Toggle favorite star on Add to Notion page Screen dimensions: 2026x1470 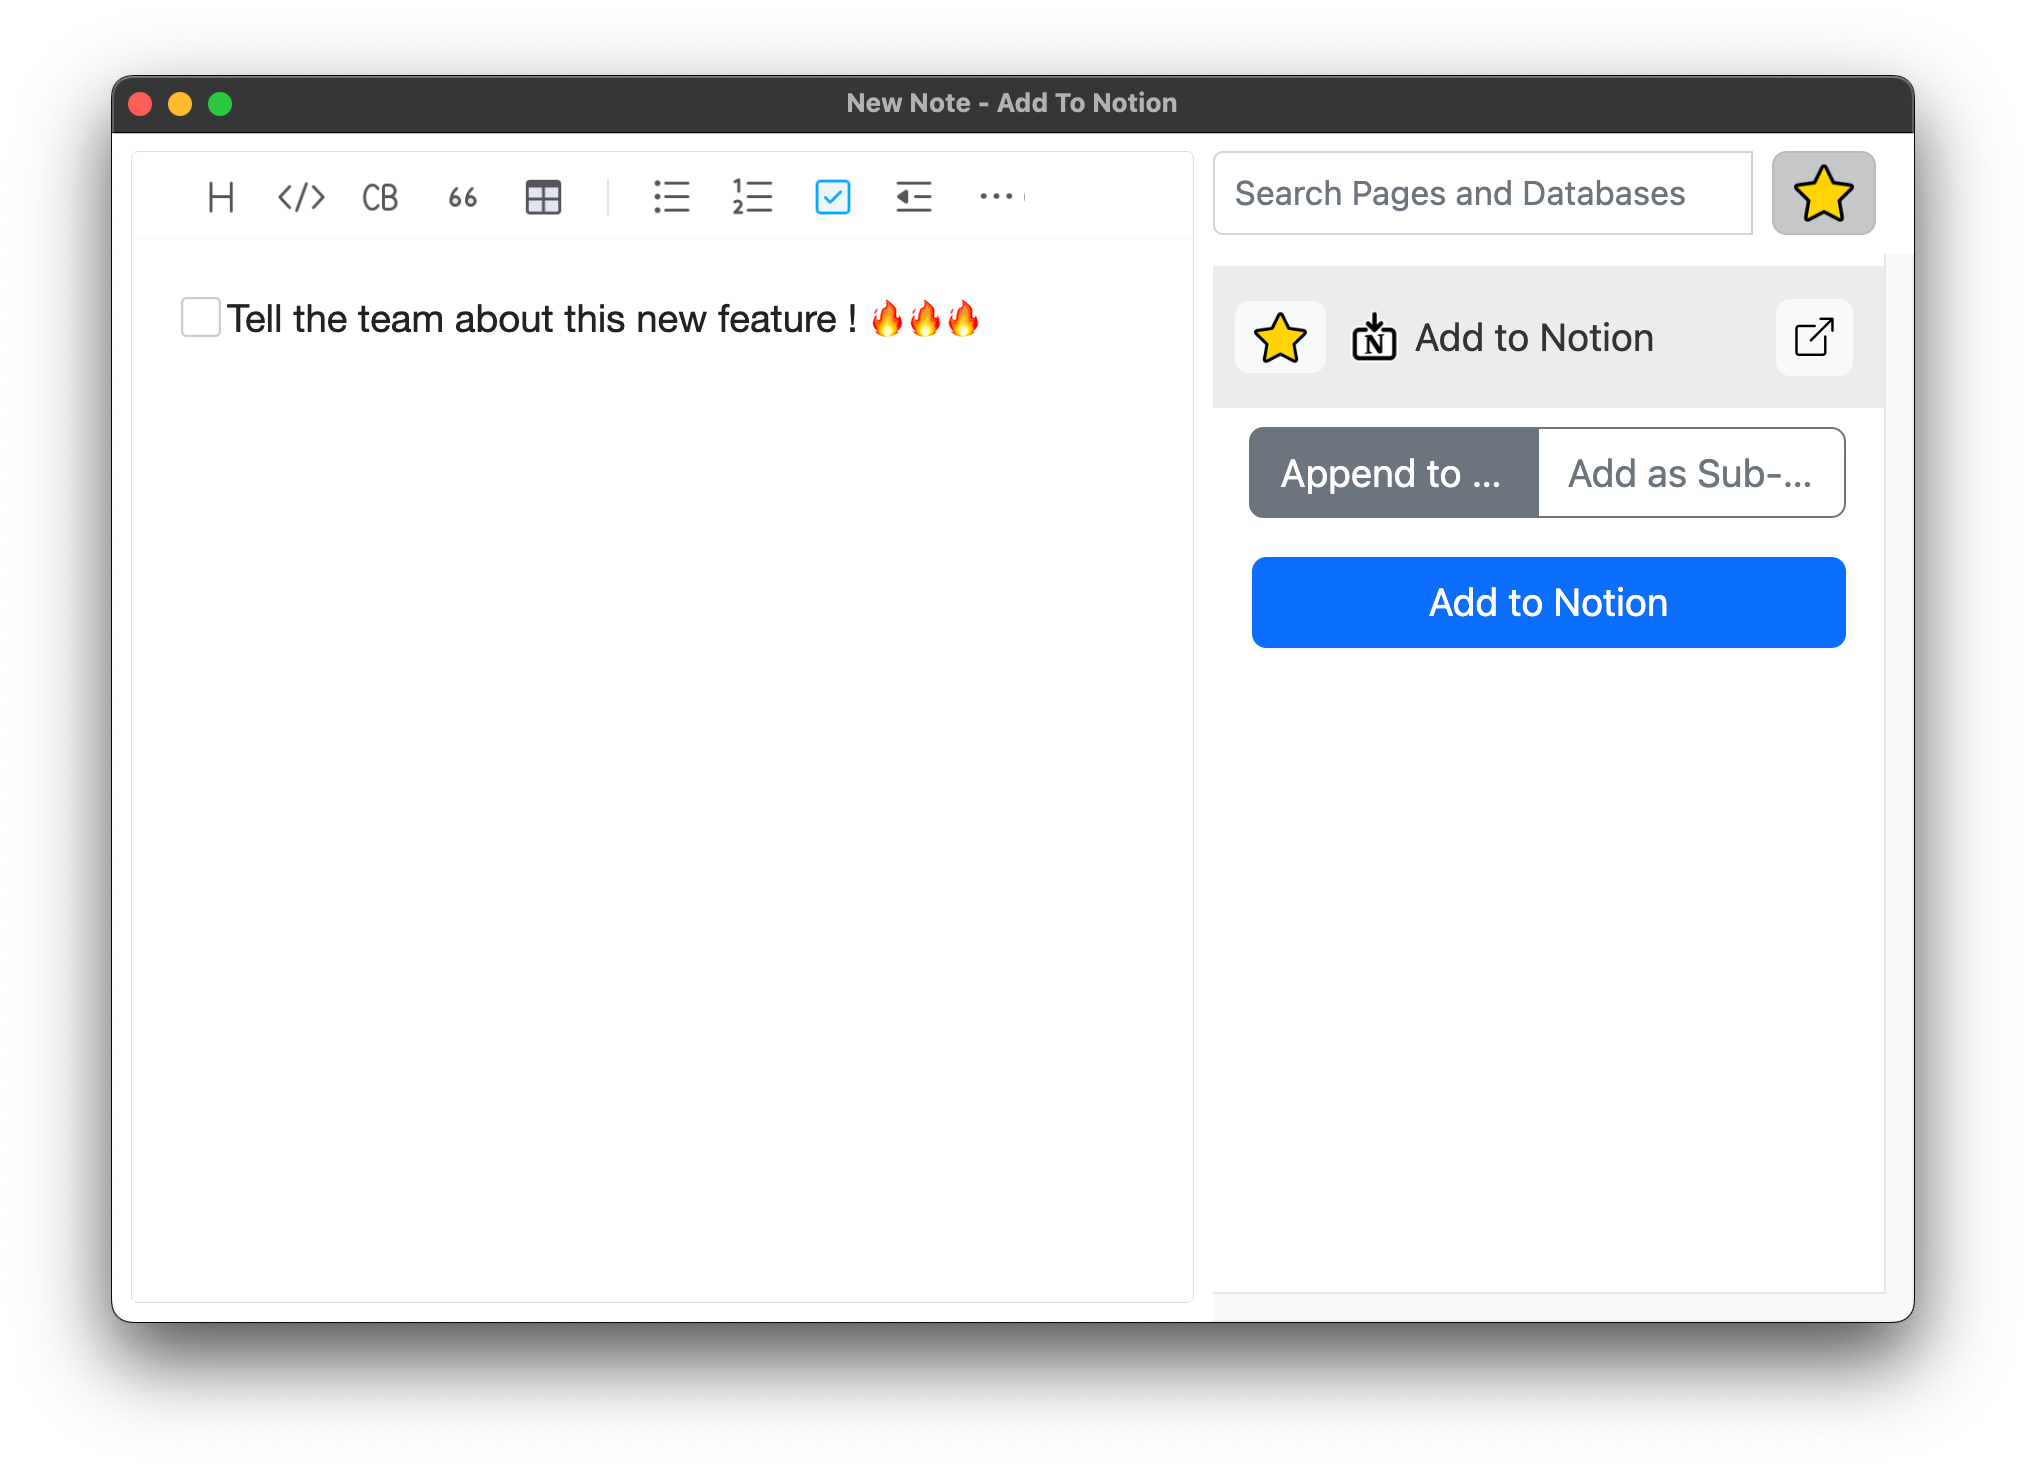[1280, 338]
